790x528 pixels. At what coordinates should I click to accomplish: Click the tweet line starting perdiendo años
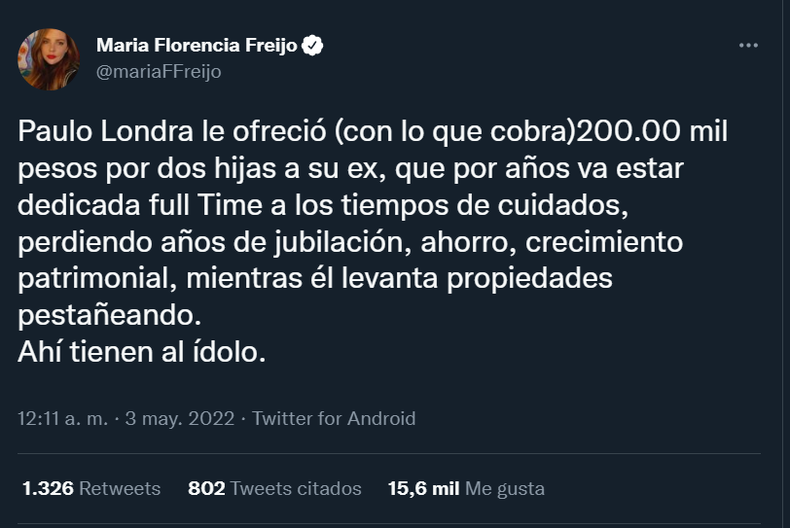[350, 242]
